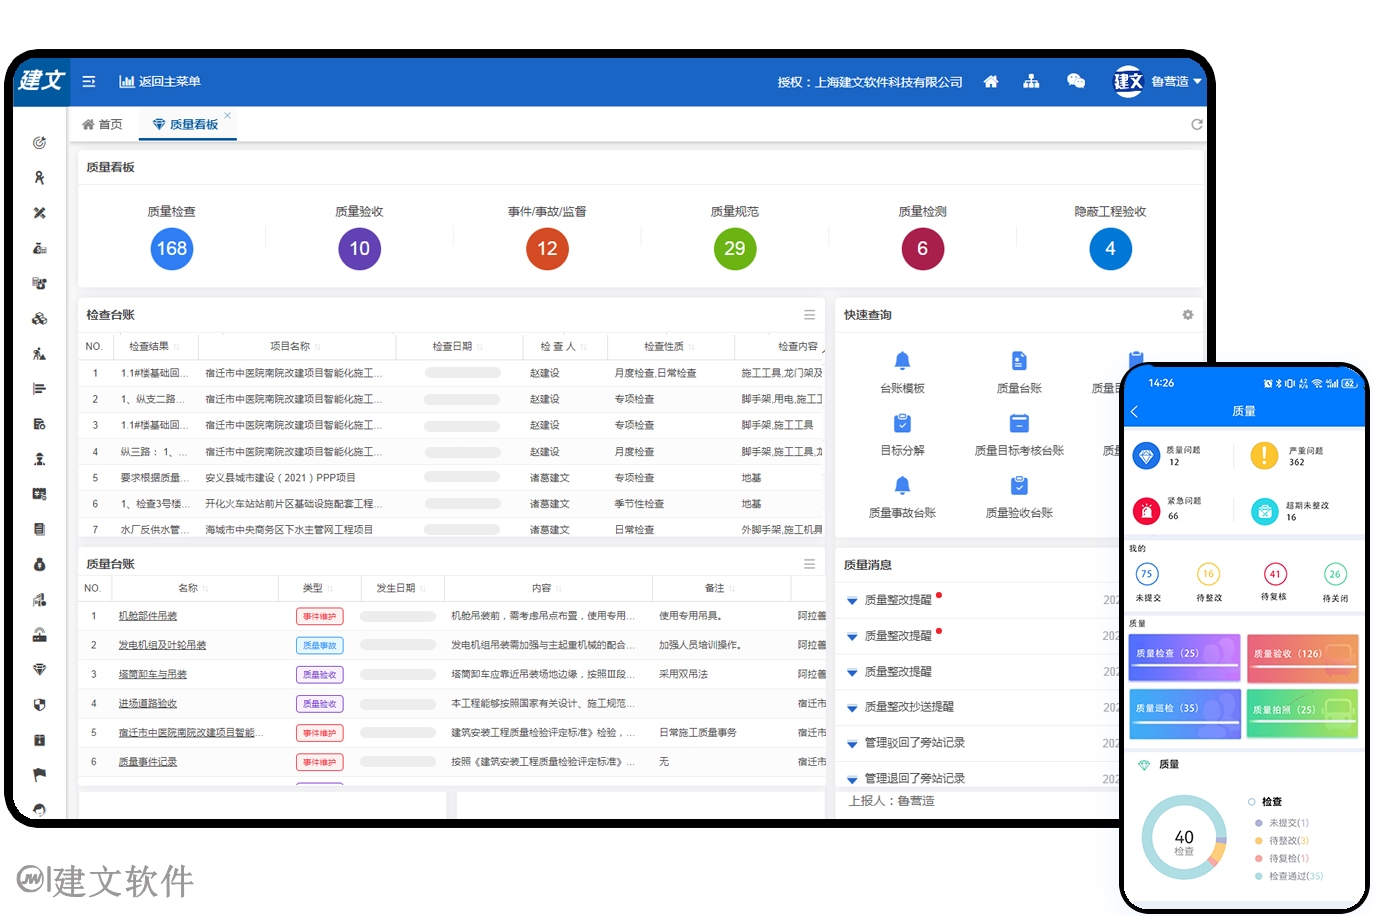This screenshot has width=1373, height=916.
Task: Select the purple 质量验收 10 circle
Action: click(x=359, y=249)
